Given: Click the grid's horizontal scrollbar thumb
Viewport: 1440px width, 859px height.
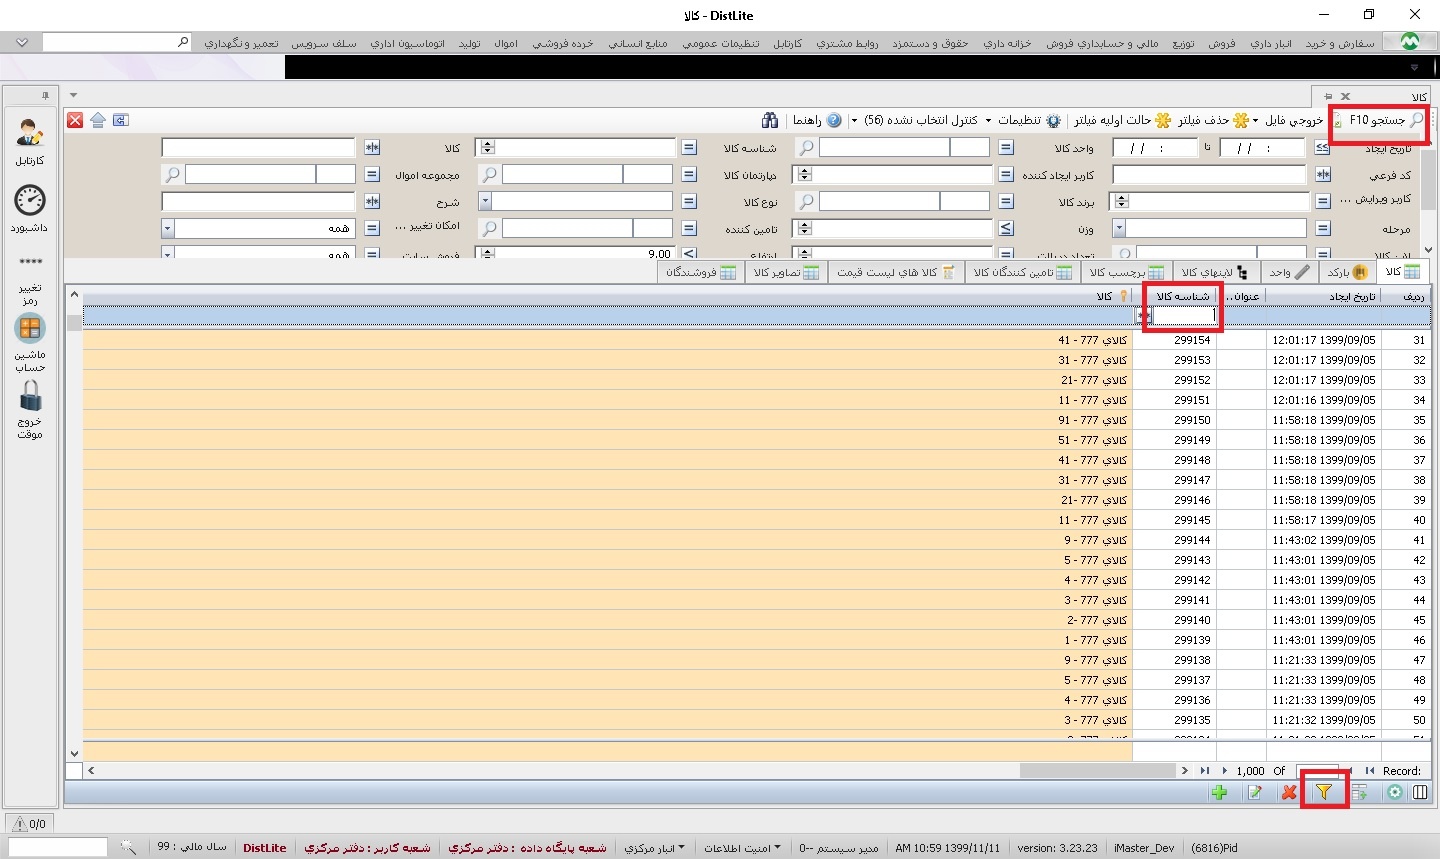Looking at the screenshot, I should (x=1095, y=771).
